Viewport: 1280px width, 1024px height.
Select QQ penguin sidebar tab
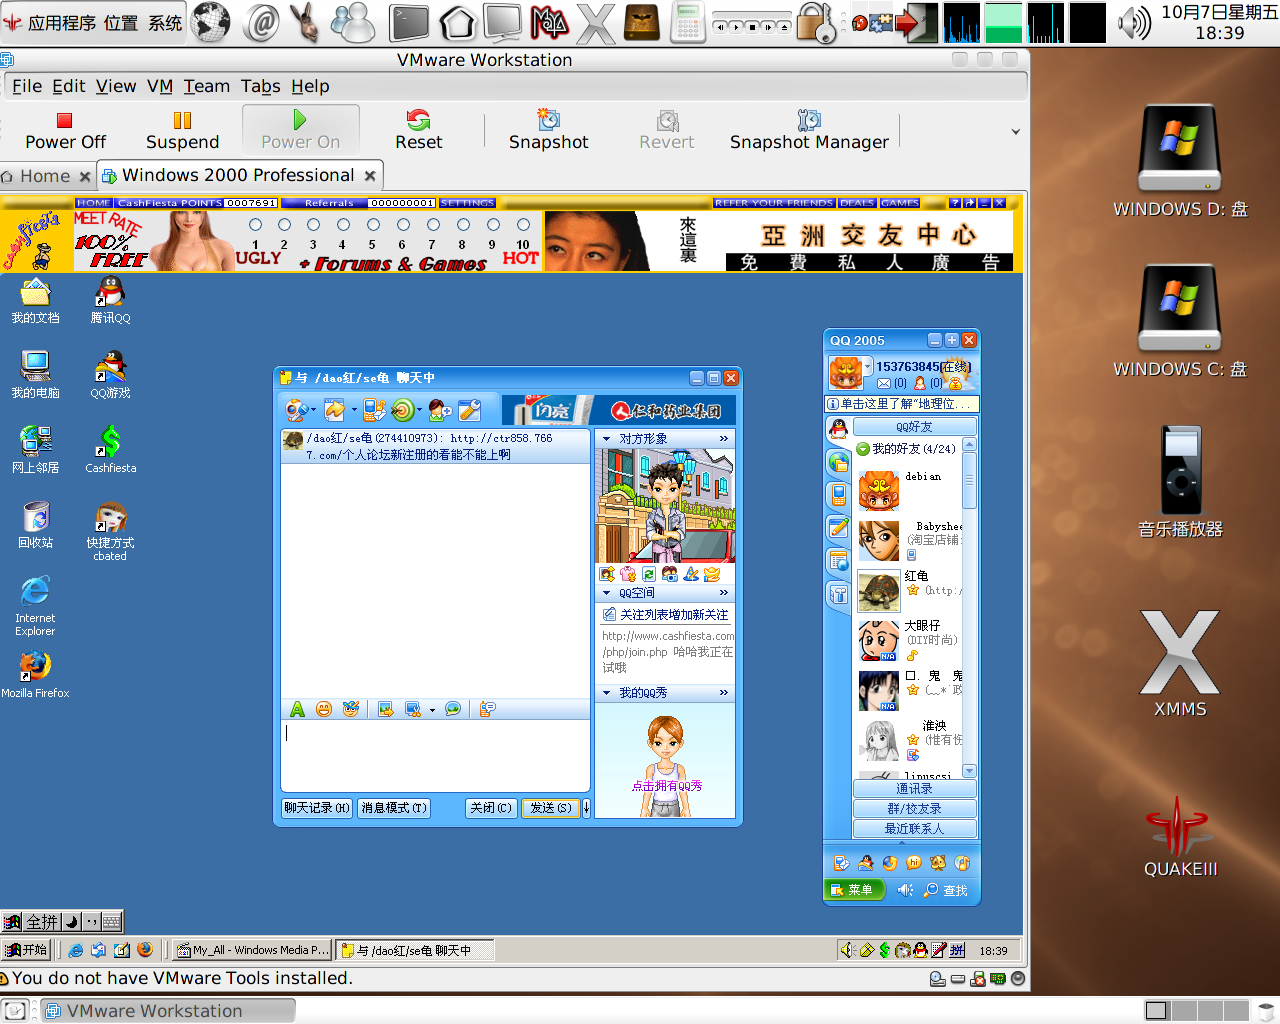[838, 428]
